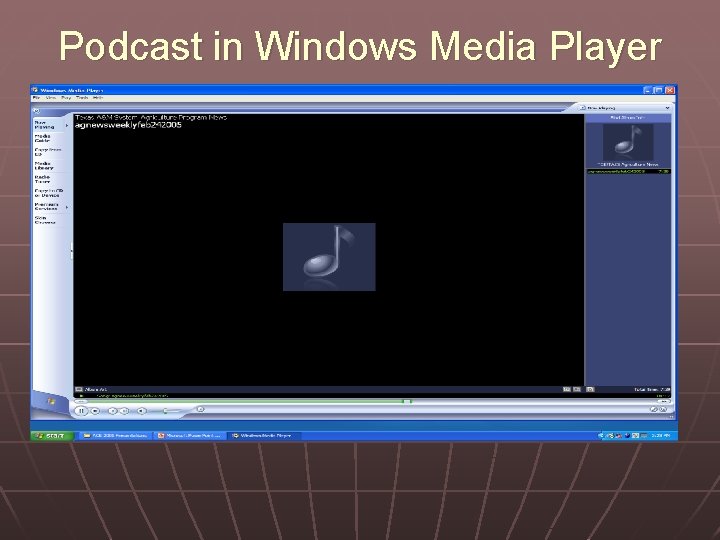Click the taskbar clock
Image resolution: width=720 pixels, height=540 pixels.
[x=661, y=435]
